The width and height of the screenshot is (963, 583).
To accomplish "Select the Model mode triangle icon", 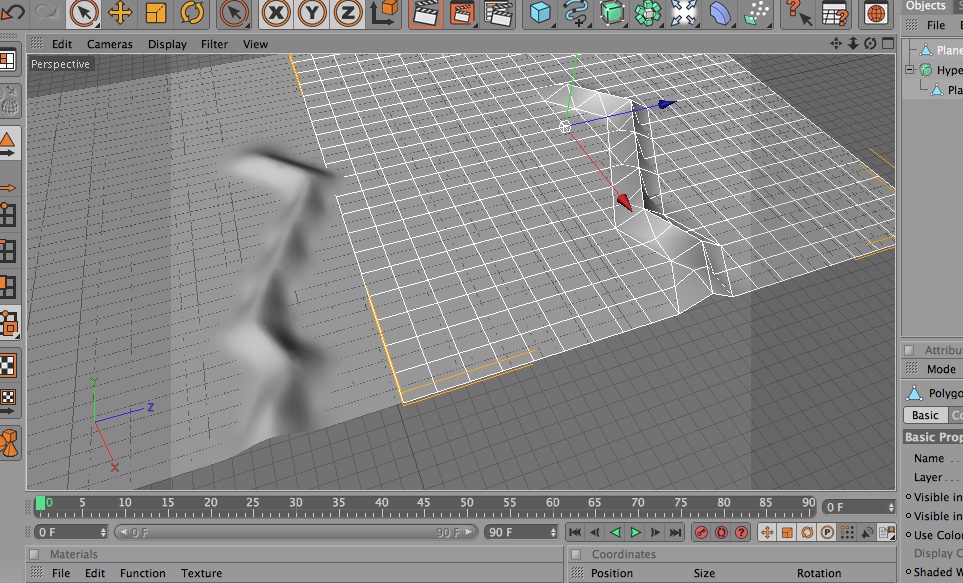I will 8,144.
